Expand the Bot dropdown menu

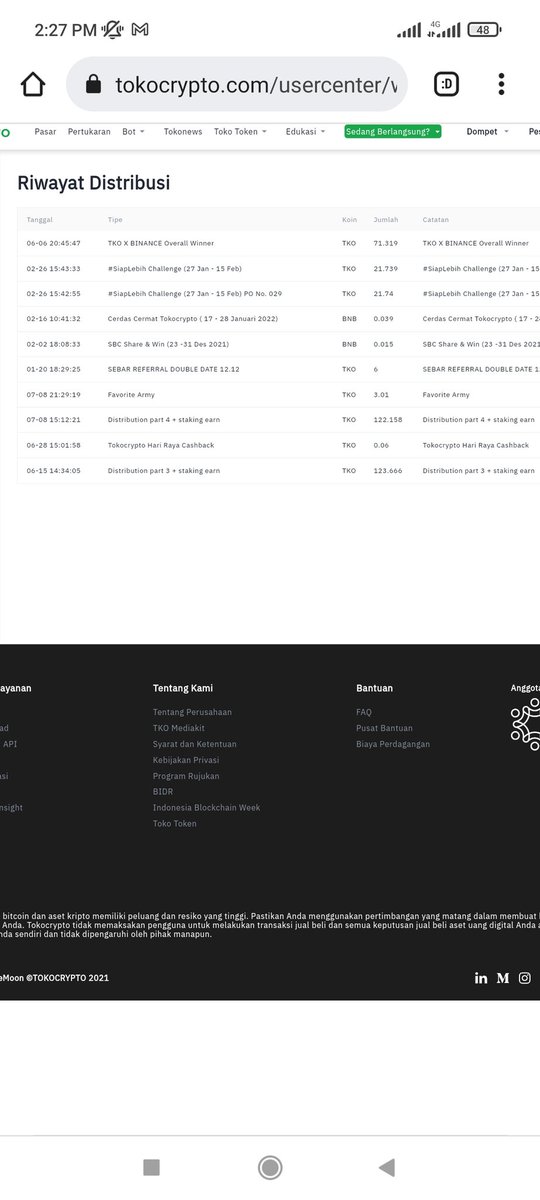(x=133, y=131)
